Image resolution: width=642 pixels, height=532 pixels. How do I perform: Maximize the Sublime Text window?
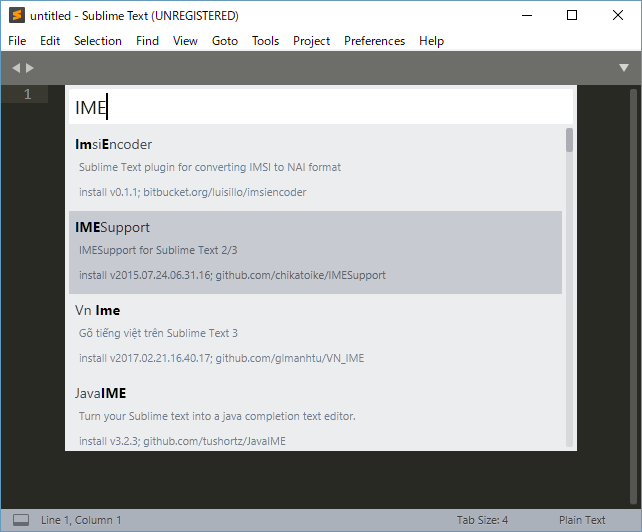click(572, 16)
